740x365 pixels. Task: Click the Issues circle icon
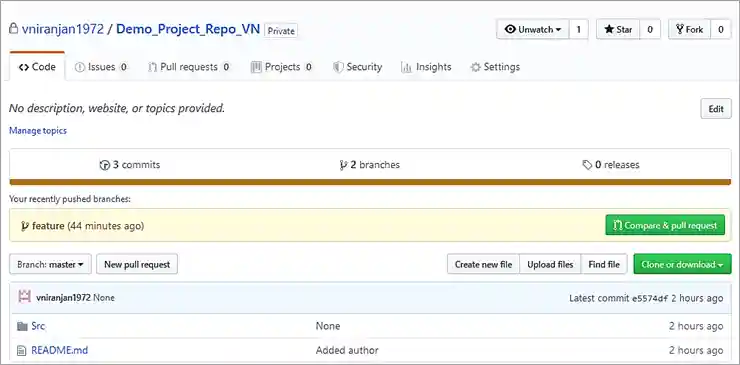coord(80,67)
